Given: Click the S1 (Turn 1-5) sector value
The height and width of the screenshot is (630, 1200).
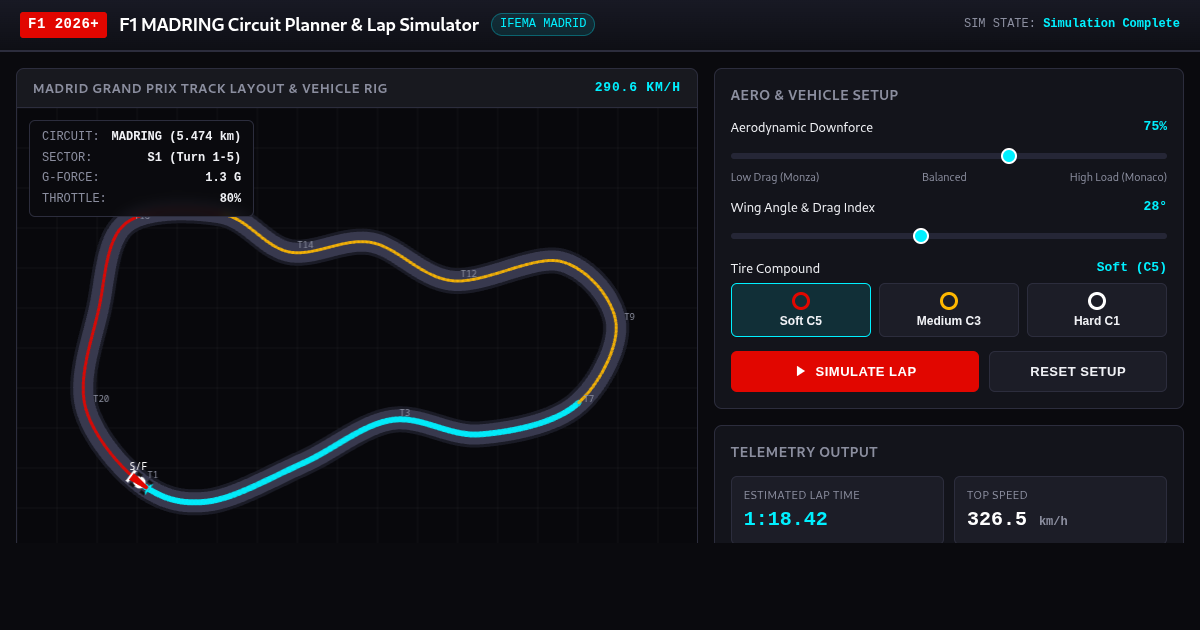Looking at the screenshot, I should coord(194,158).
